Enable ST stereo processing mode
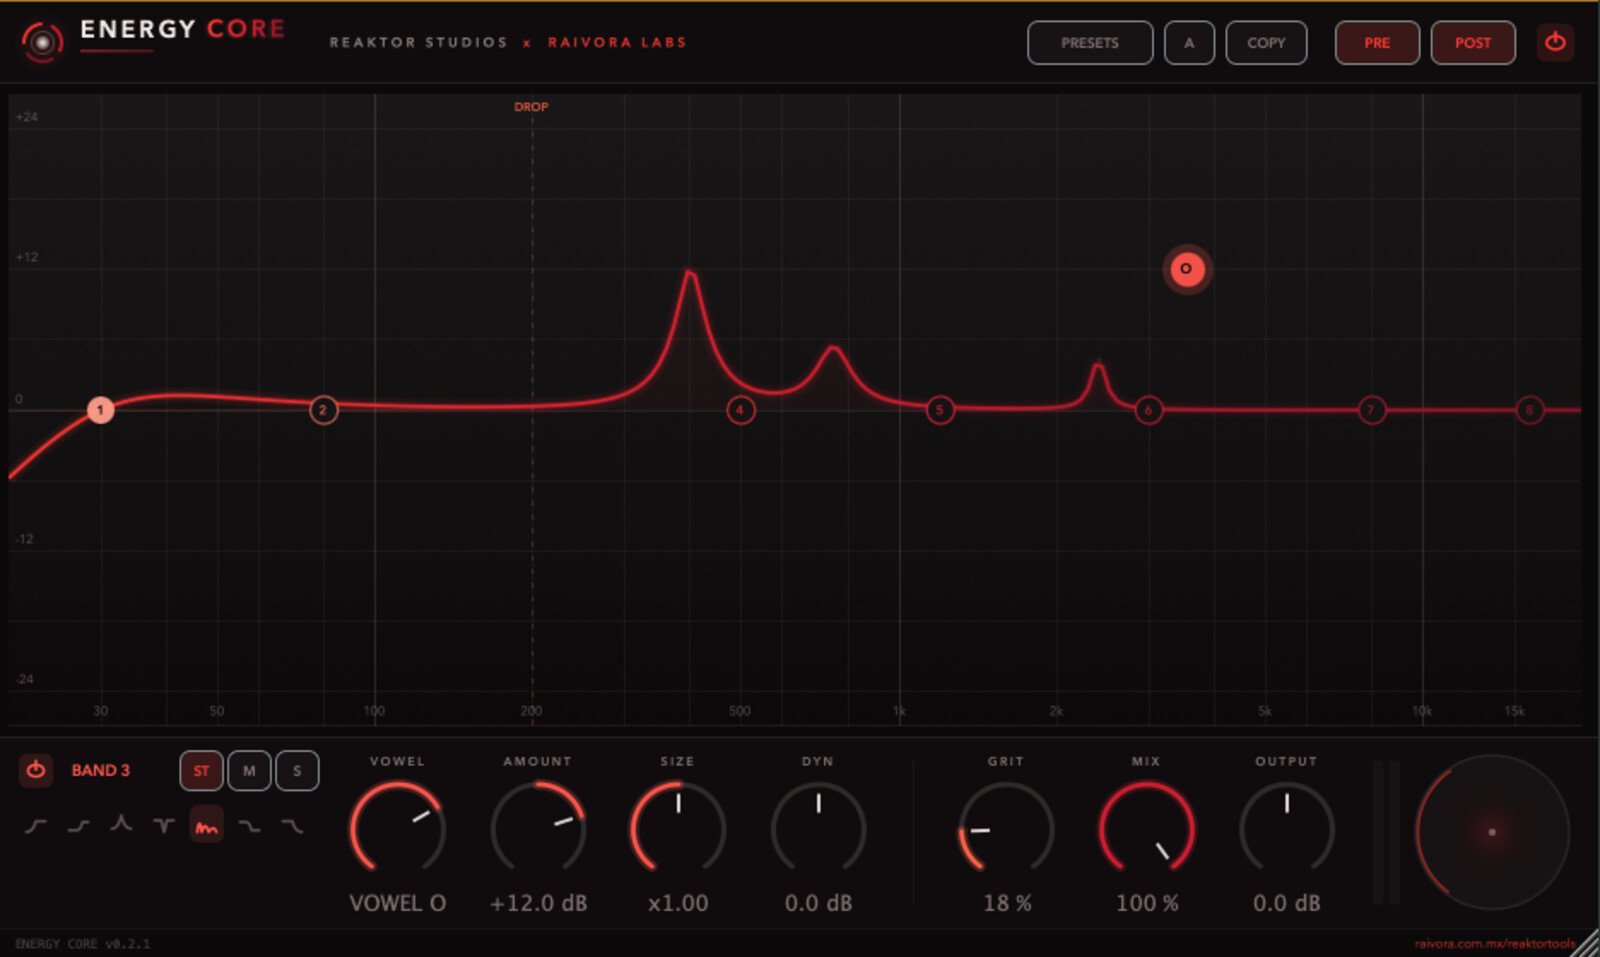This screenshot has height=957, width=1600. [201, 770]
